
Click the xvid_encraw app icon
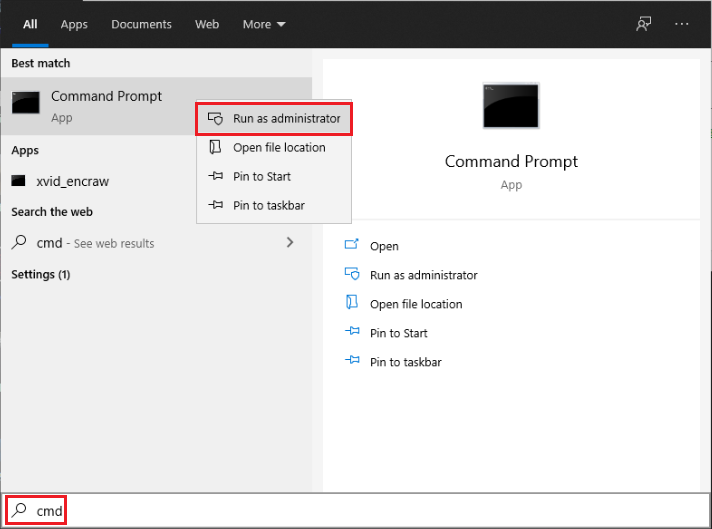point(19,182)
